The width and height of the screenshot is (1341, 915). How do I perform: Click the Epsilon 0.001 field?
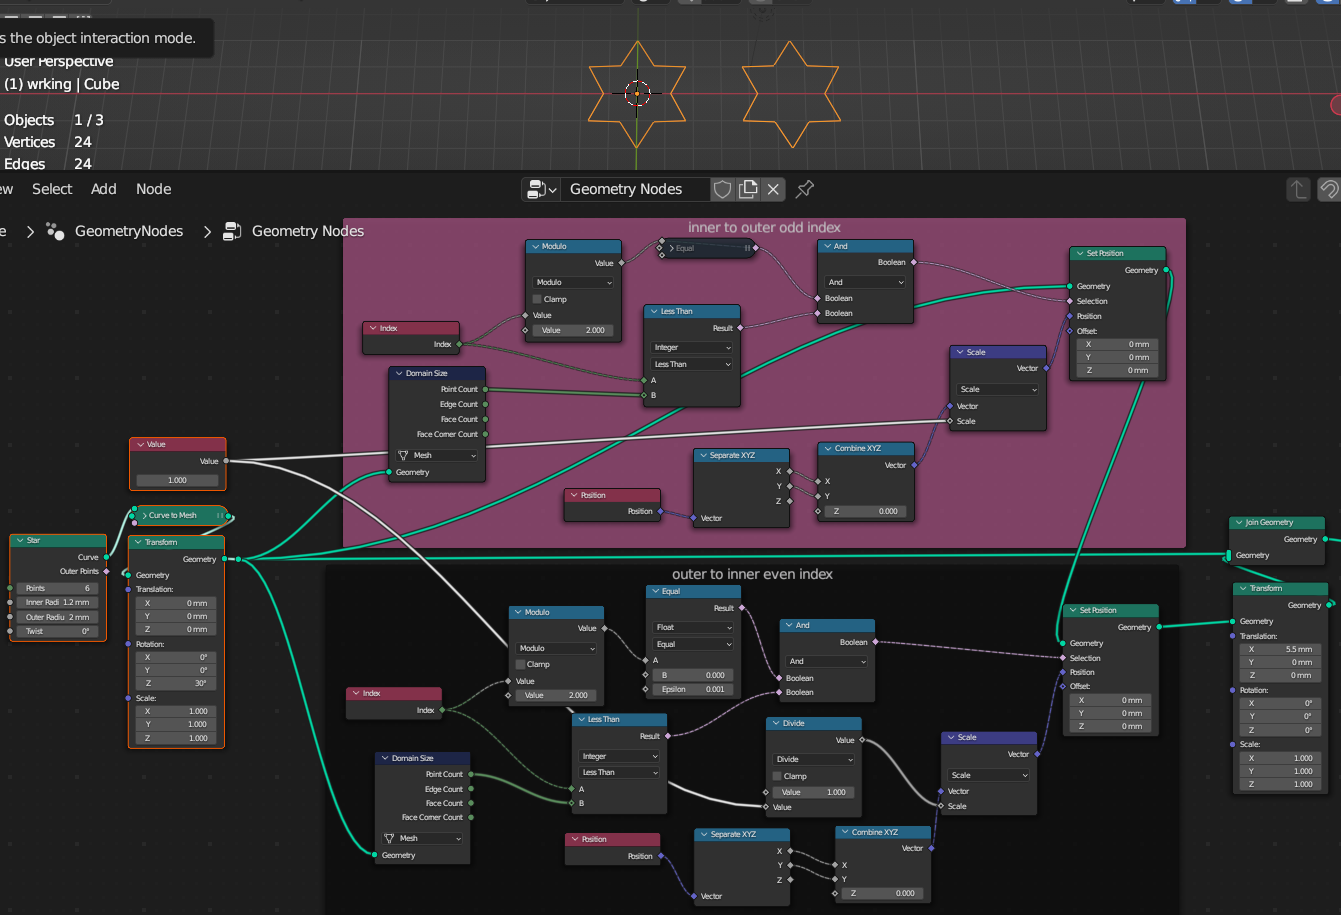click(x=693, y=689)
